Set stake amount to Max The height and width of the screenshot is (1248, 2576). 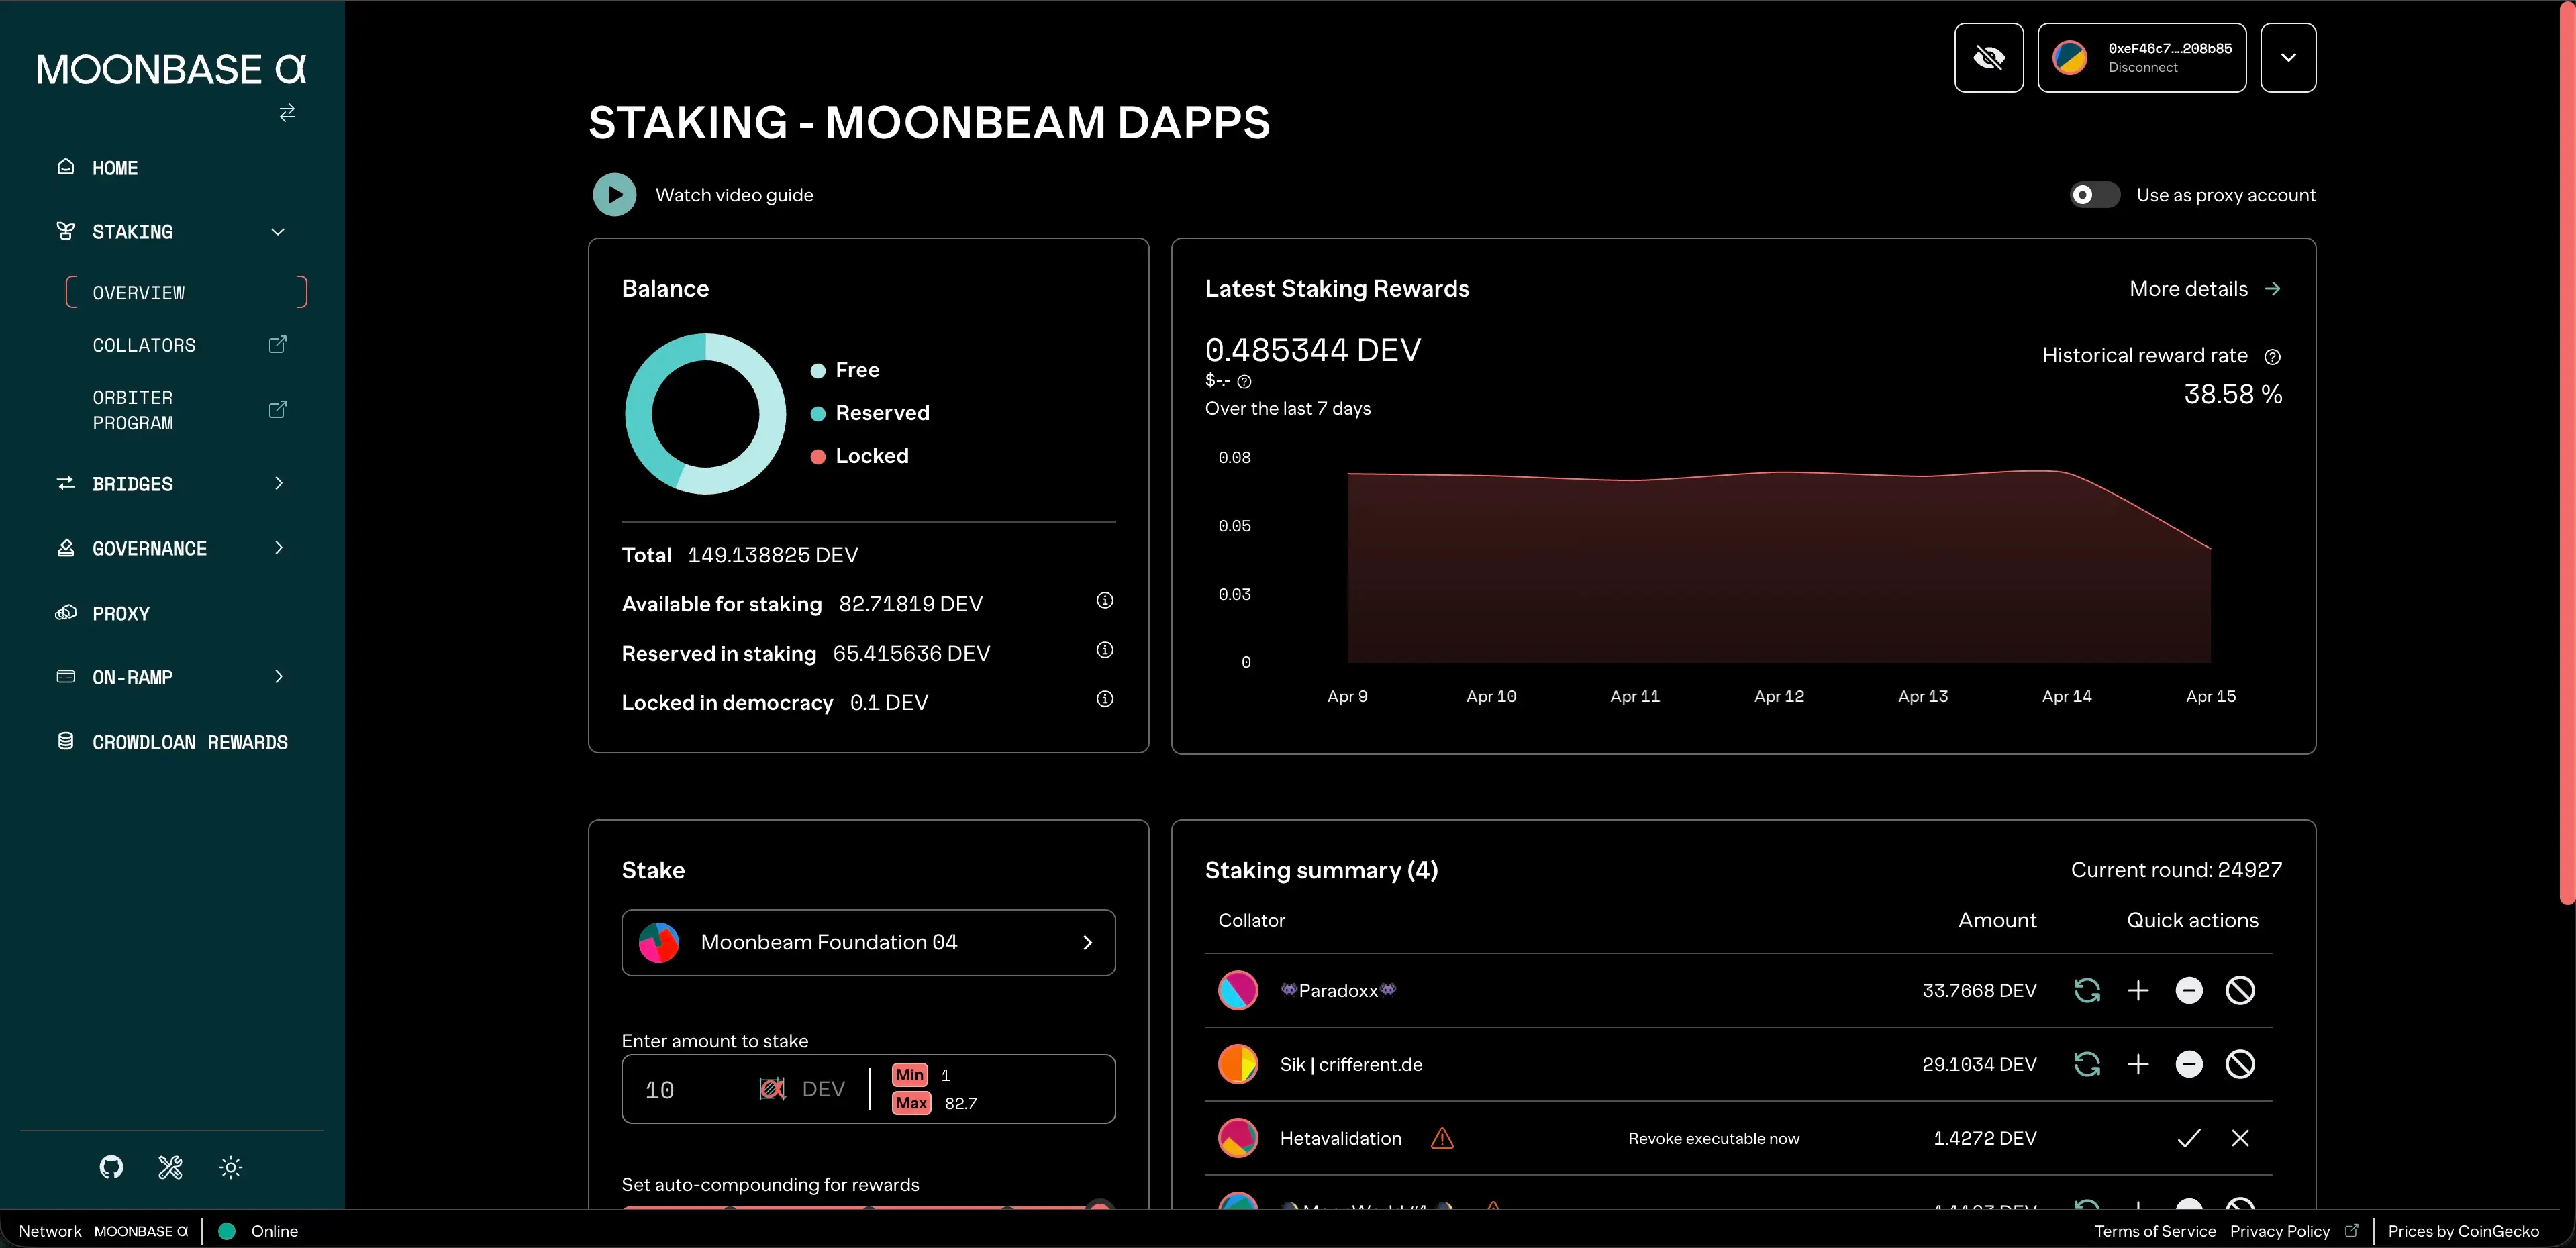coord(912,1103)
